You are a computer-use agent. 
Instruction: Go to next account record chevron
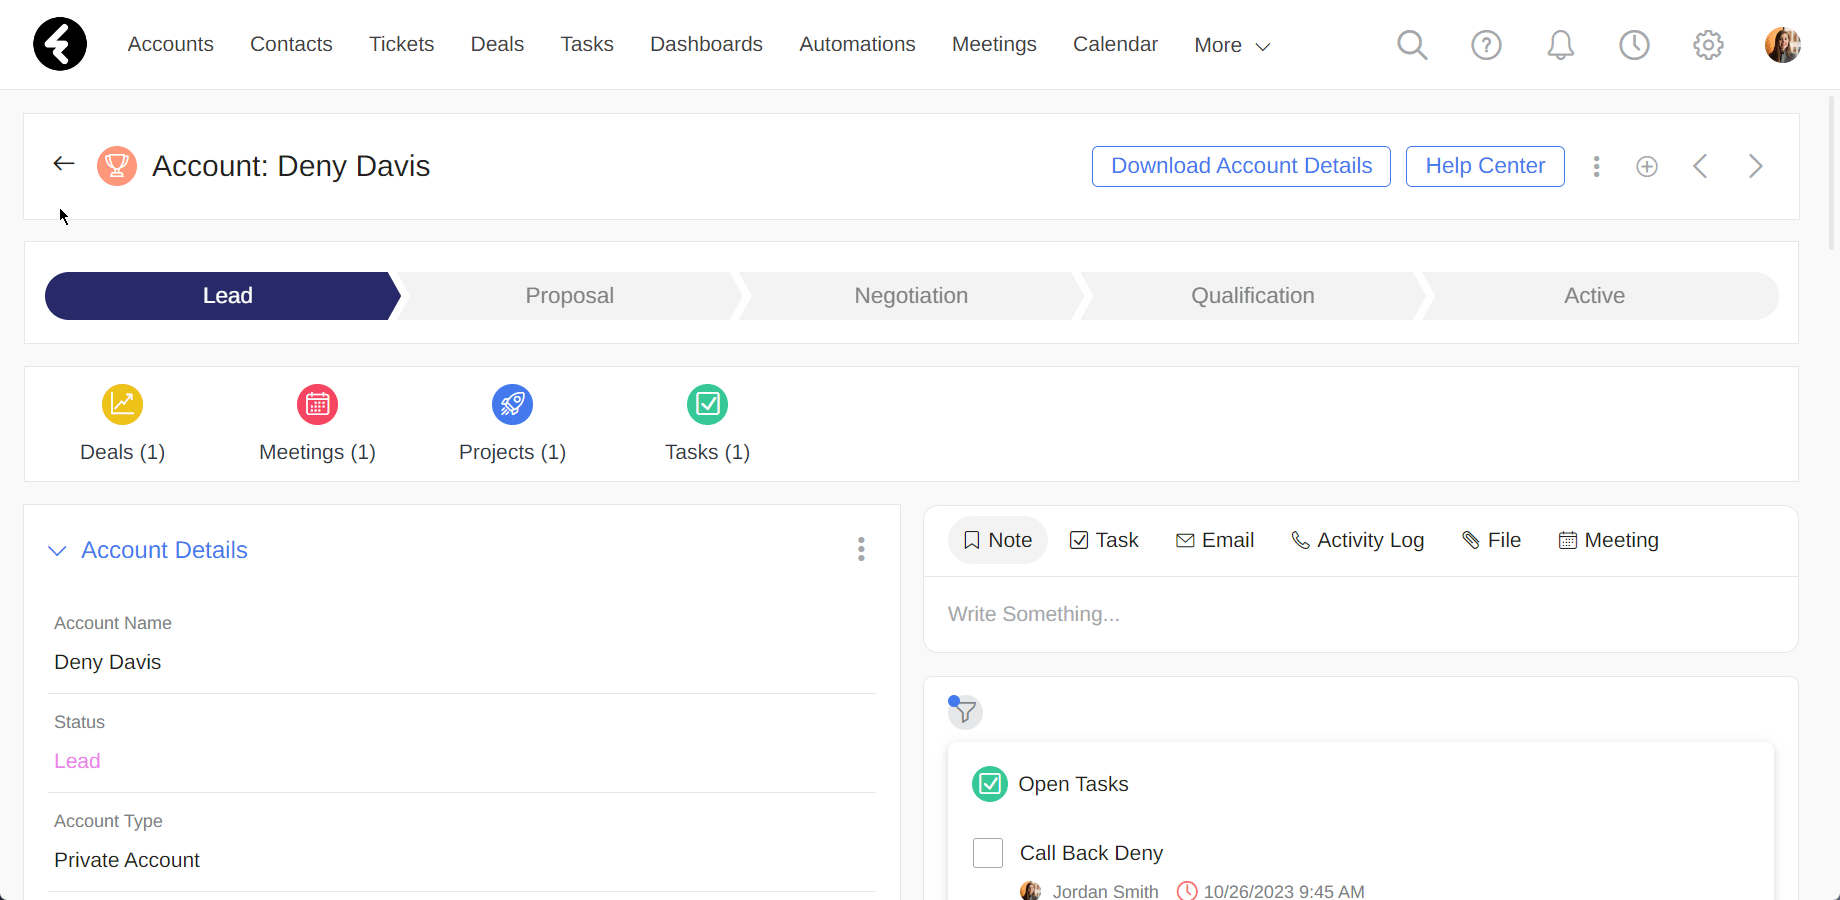(1755, 166)
